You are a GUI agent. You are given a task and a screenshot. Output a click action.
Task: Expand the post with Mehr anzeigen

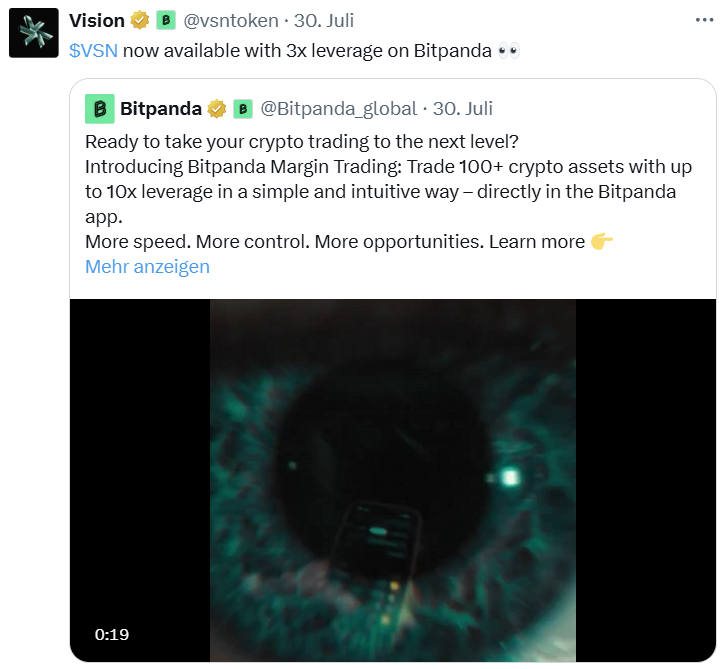tap(148, 267)
